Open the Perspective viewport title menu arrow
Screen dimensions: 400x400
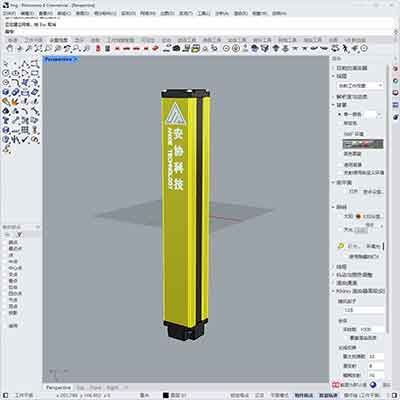click(x=76, y=60)
